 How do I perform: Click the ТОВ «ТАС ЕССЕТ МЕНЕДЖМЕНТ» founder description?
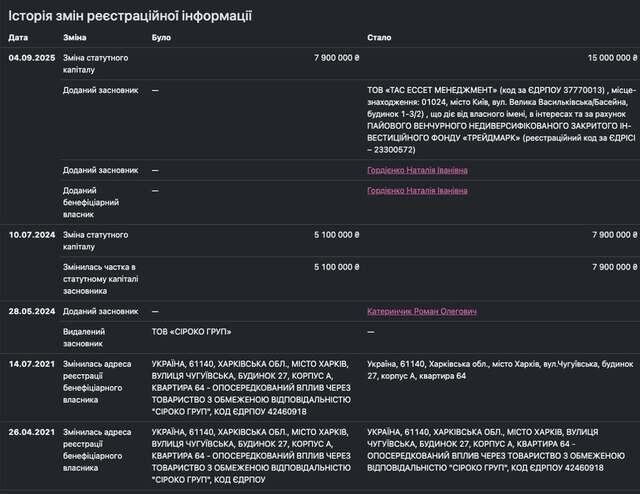point(502,120)
